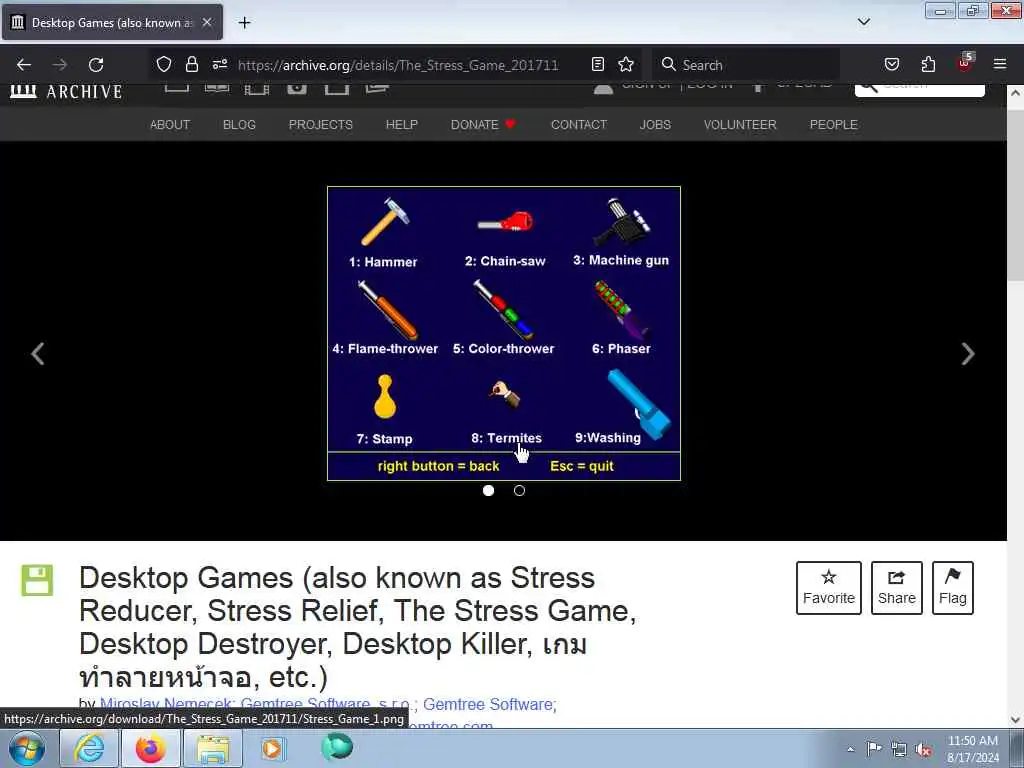Click the address bar URL field

(398, 65)
